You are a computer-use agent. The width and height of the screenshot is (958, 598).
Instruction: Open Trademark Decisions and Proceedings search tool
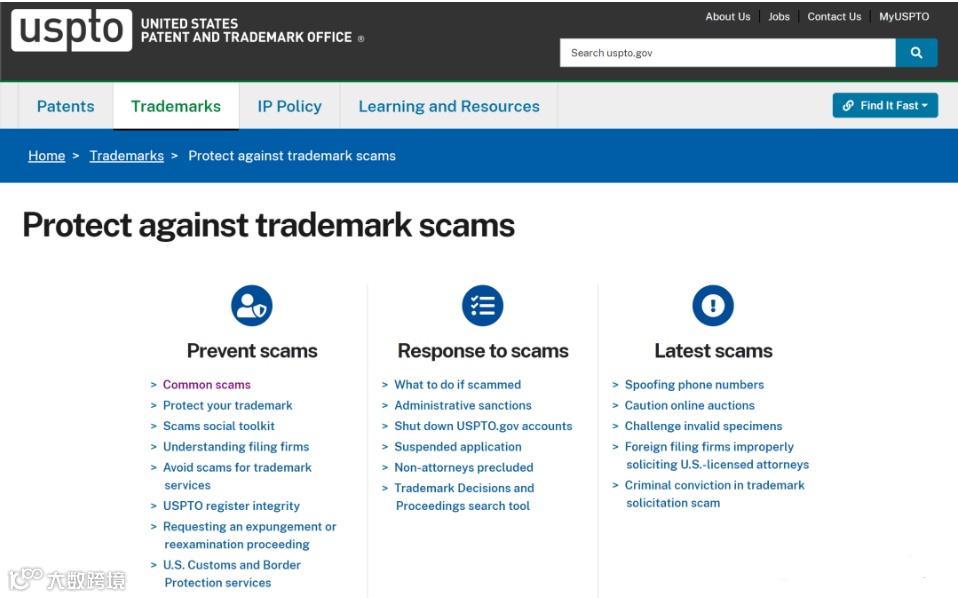464,497
